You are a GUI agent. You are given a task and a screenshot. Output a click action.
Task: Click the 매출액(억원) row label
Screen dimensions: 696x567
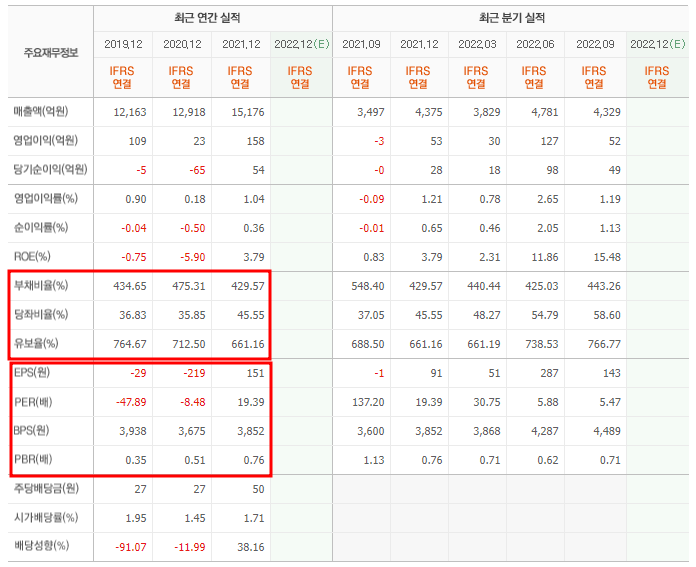[x=41, y=111]
